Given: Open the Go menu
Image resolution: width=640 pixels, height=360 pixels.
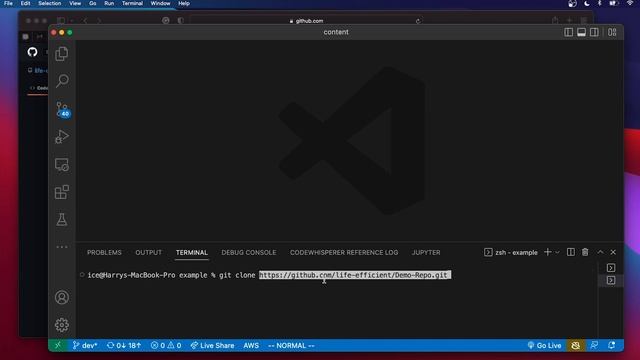Looking at the screenshot, I should (x=93, y=3).
